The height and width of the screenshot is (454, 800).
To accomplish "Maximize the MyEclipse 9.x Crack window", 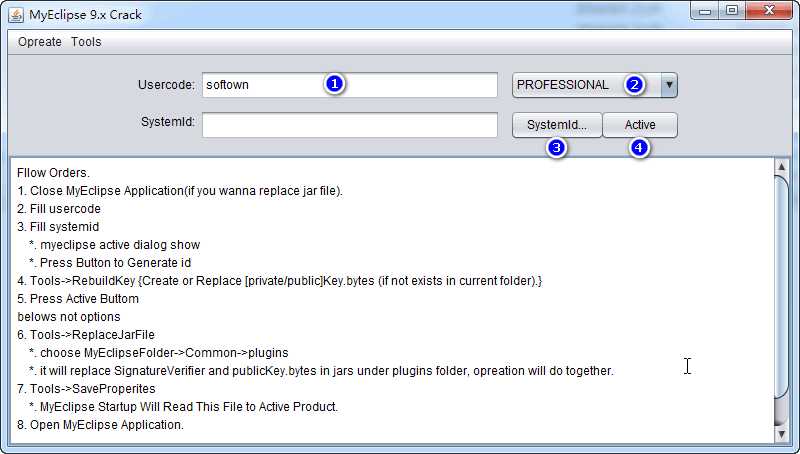I will pyautogui.click(x=732, y=11).
